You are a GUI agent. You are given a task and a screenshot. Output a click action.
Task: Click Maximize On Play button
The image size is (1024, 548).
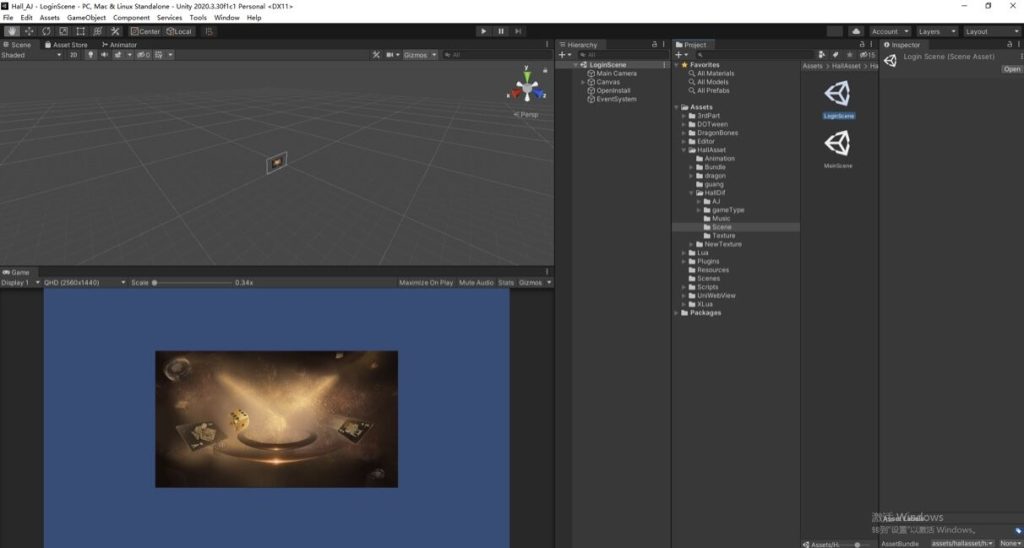pyautogui.click(x=426, y=283)
